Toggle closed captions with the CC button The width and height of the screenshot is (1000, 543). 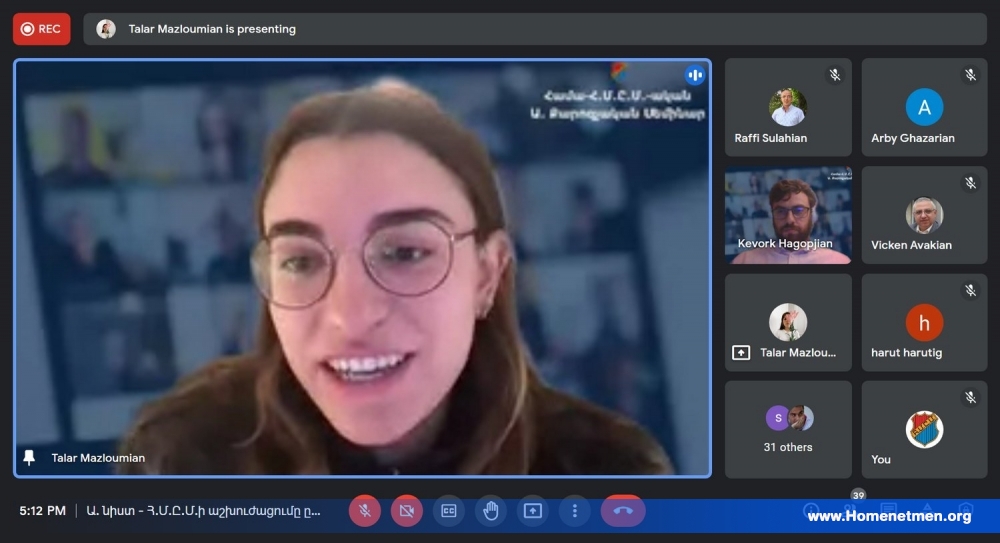(x=449, y=510)
